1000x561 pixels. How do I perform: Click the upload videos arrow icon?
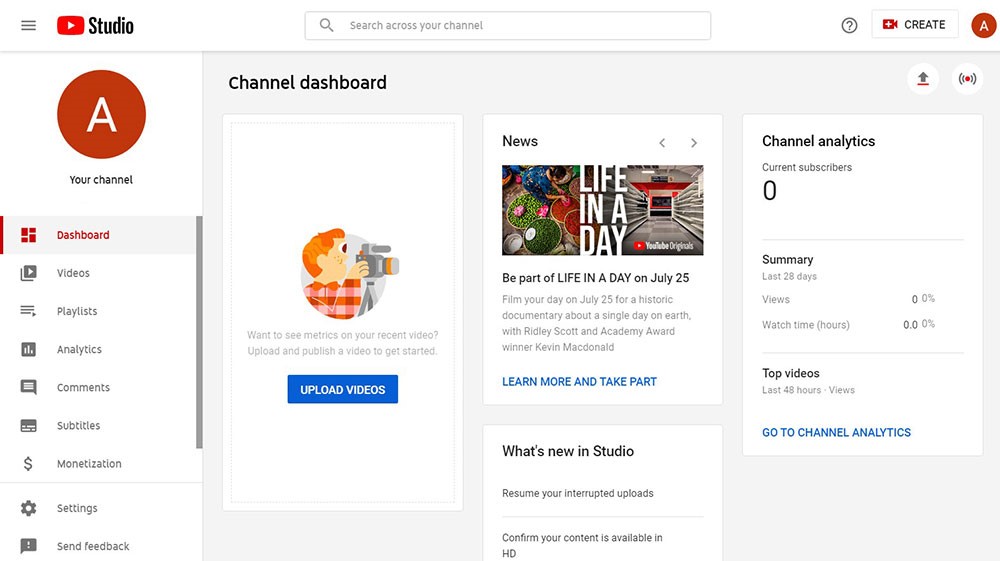(x=923, y=78)
